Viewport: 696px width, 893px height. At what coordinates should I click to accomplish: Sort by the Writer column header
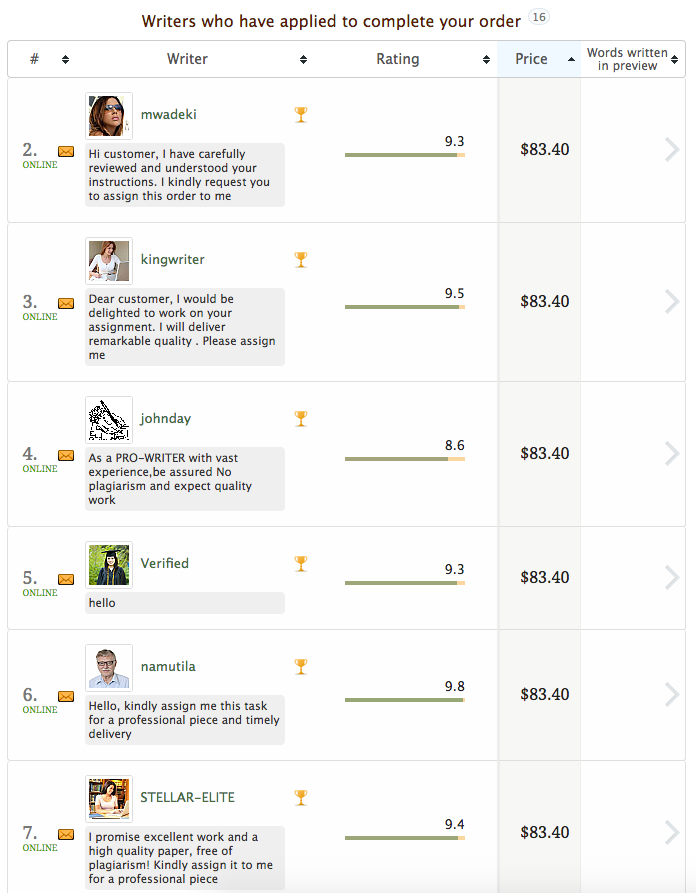[x=187, y=59]
